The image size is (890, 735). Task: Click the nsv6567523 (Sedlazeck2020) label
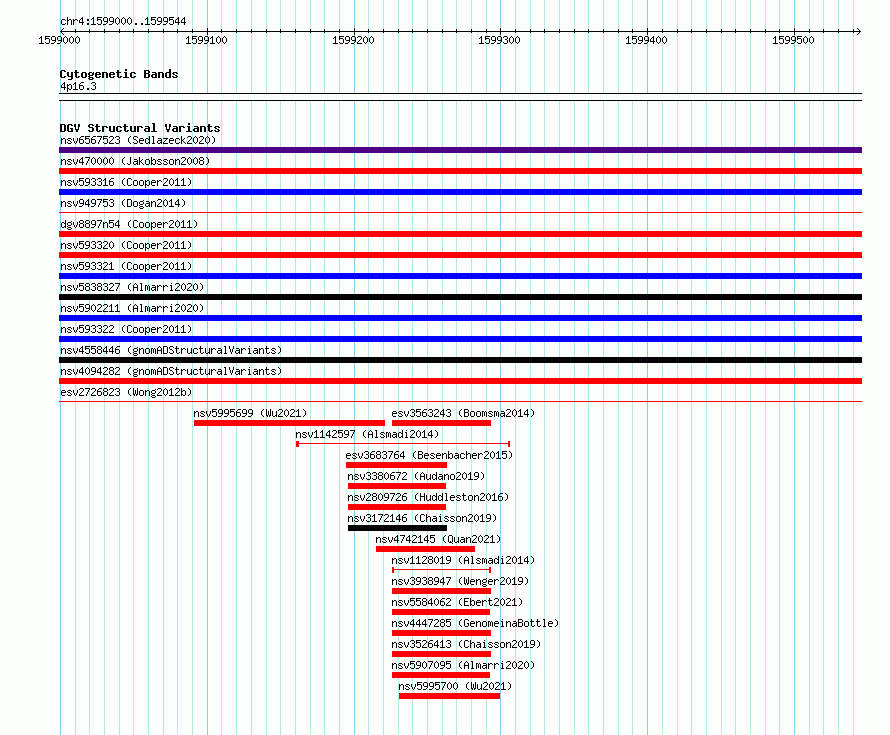138,140
